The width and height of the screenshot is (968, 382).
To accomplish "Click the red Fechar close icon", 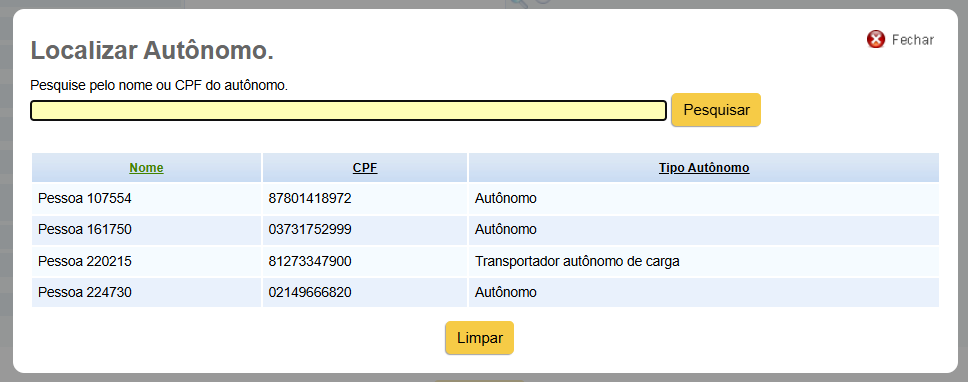I will click(875, 39).
